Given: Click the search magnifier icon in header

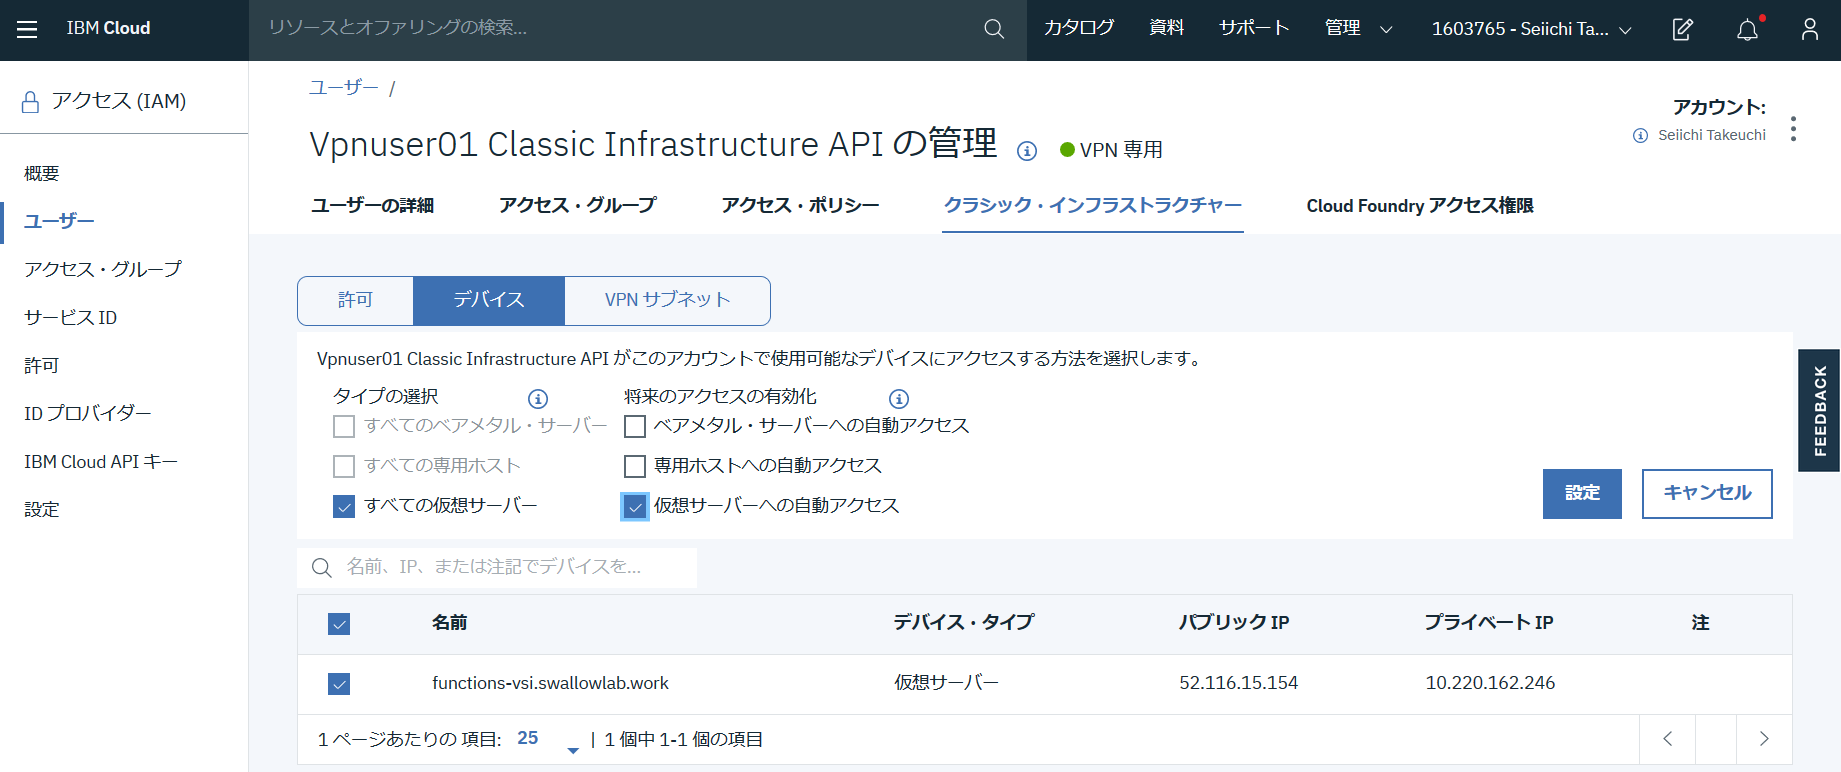Looking at the screenshot, I should coord(994,29).
